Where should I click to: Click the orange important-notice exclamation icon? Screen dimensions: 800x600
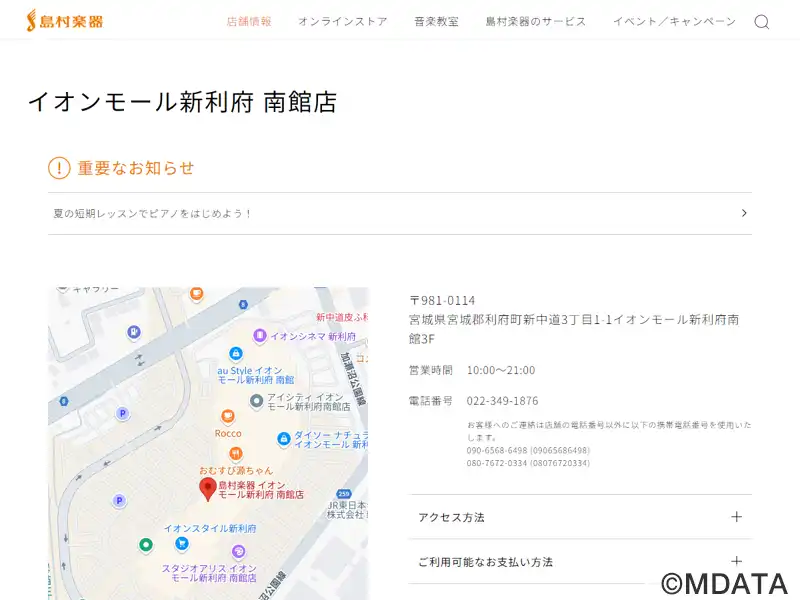coord(59,168)
